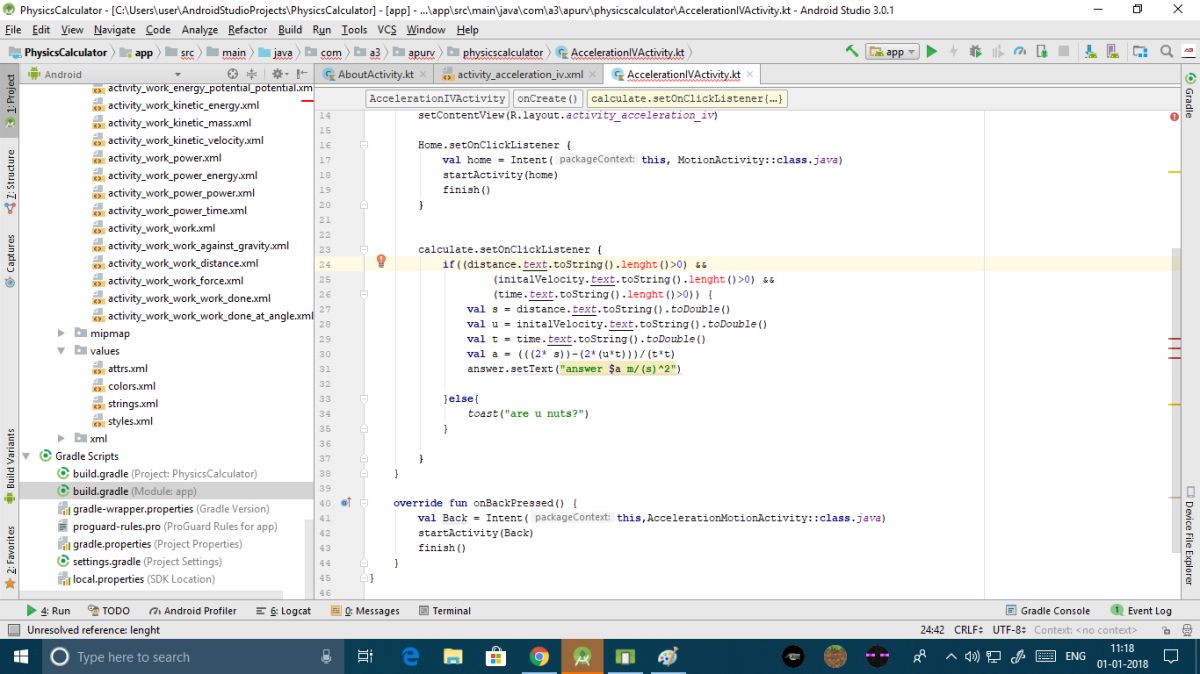Open Chrome from the Windows taskbar
Image resolution: width=1200 pixels, height=674 pixels.
(x=539, y=656)
